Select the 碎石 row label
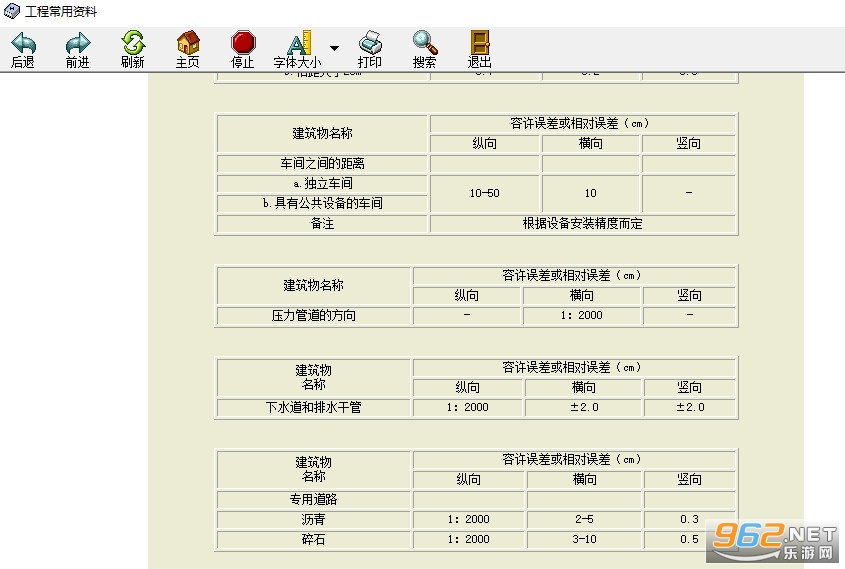Image resolution: width=845 pixels, height=569 pixels. [x=314, y=539]
